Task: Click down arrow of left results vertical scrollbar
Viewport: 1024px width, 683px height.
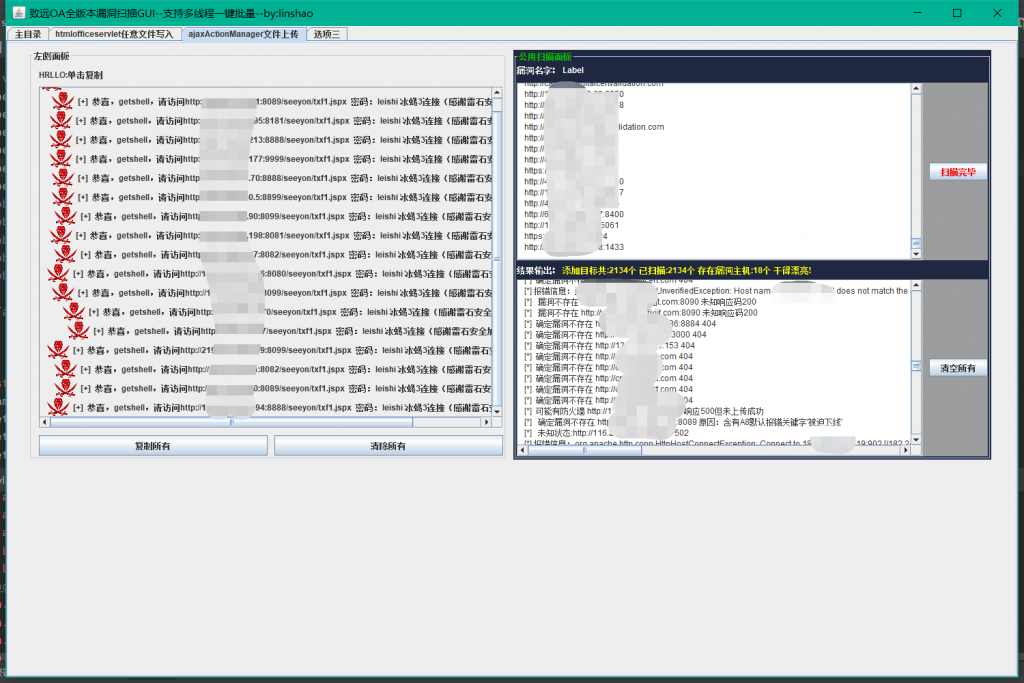Action: click(x=497, y=411)
